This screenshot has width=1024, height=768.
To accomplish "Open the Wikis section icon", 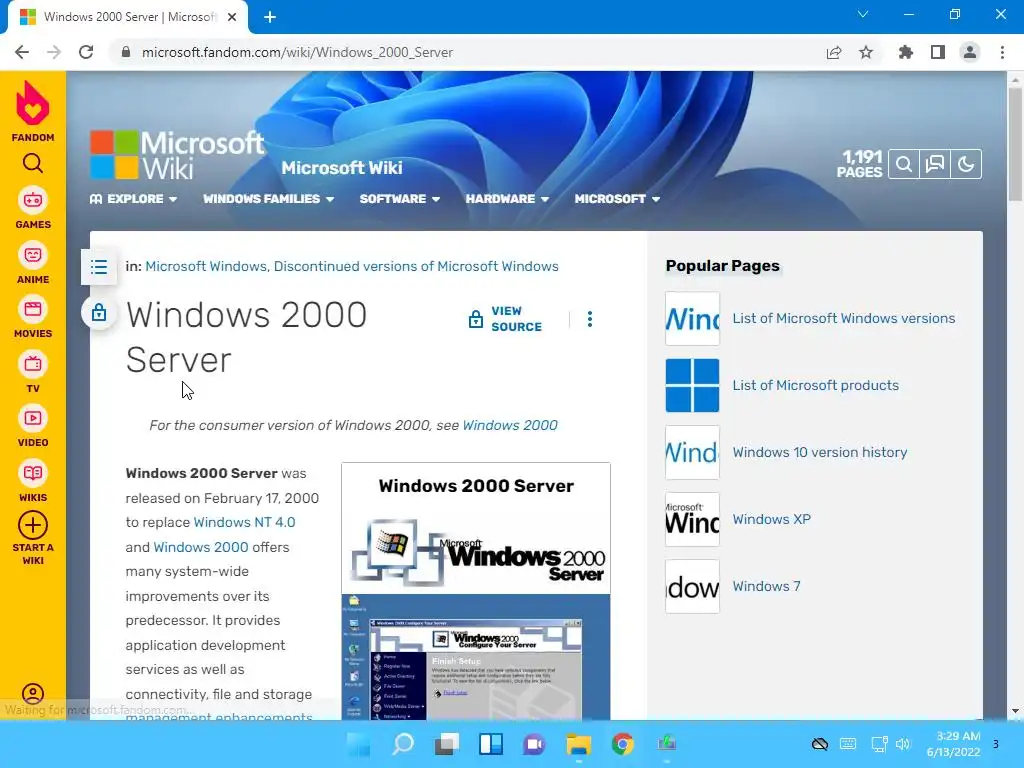I will (x=33, y=473).
